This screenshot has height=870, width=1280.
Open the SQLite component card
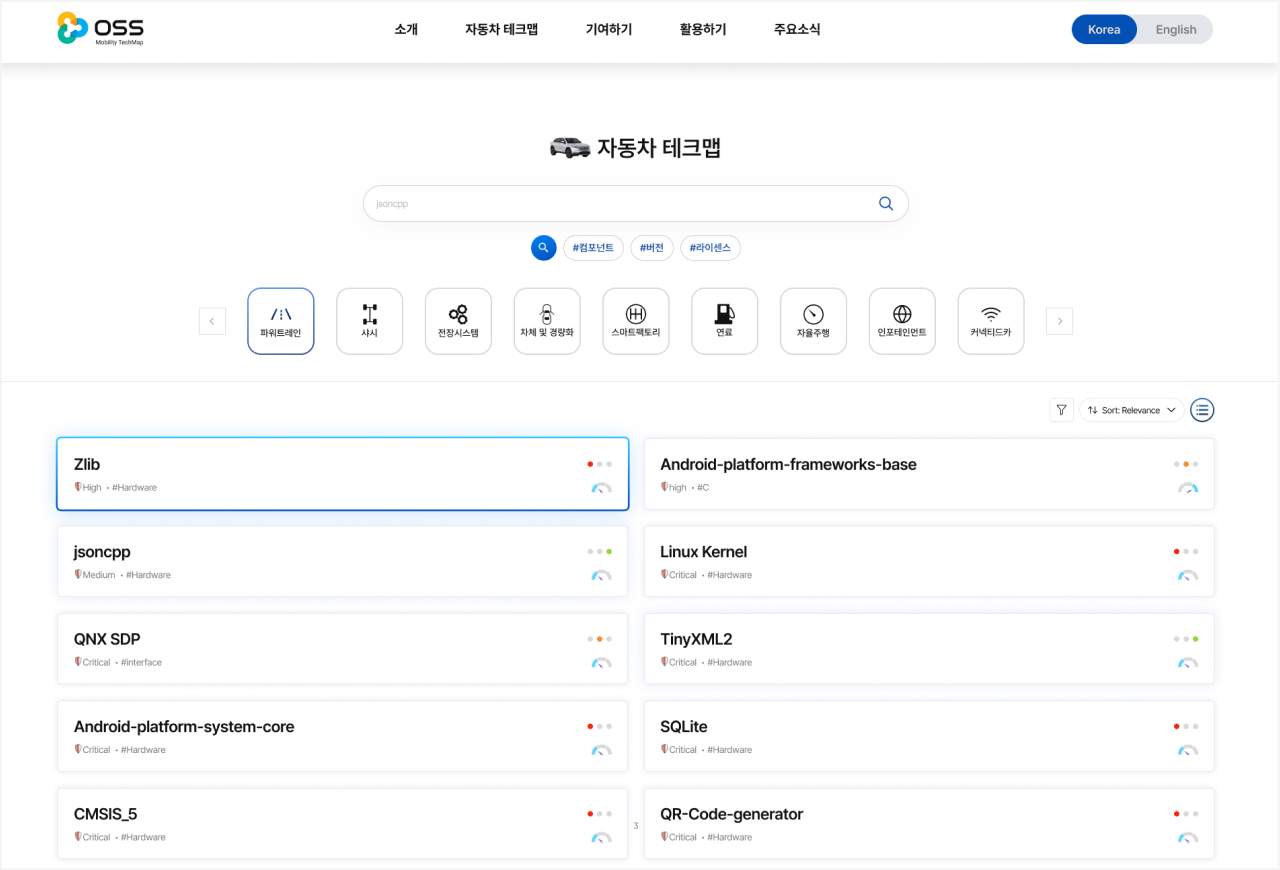(x=929, y=736)
